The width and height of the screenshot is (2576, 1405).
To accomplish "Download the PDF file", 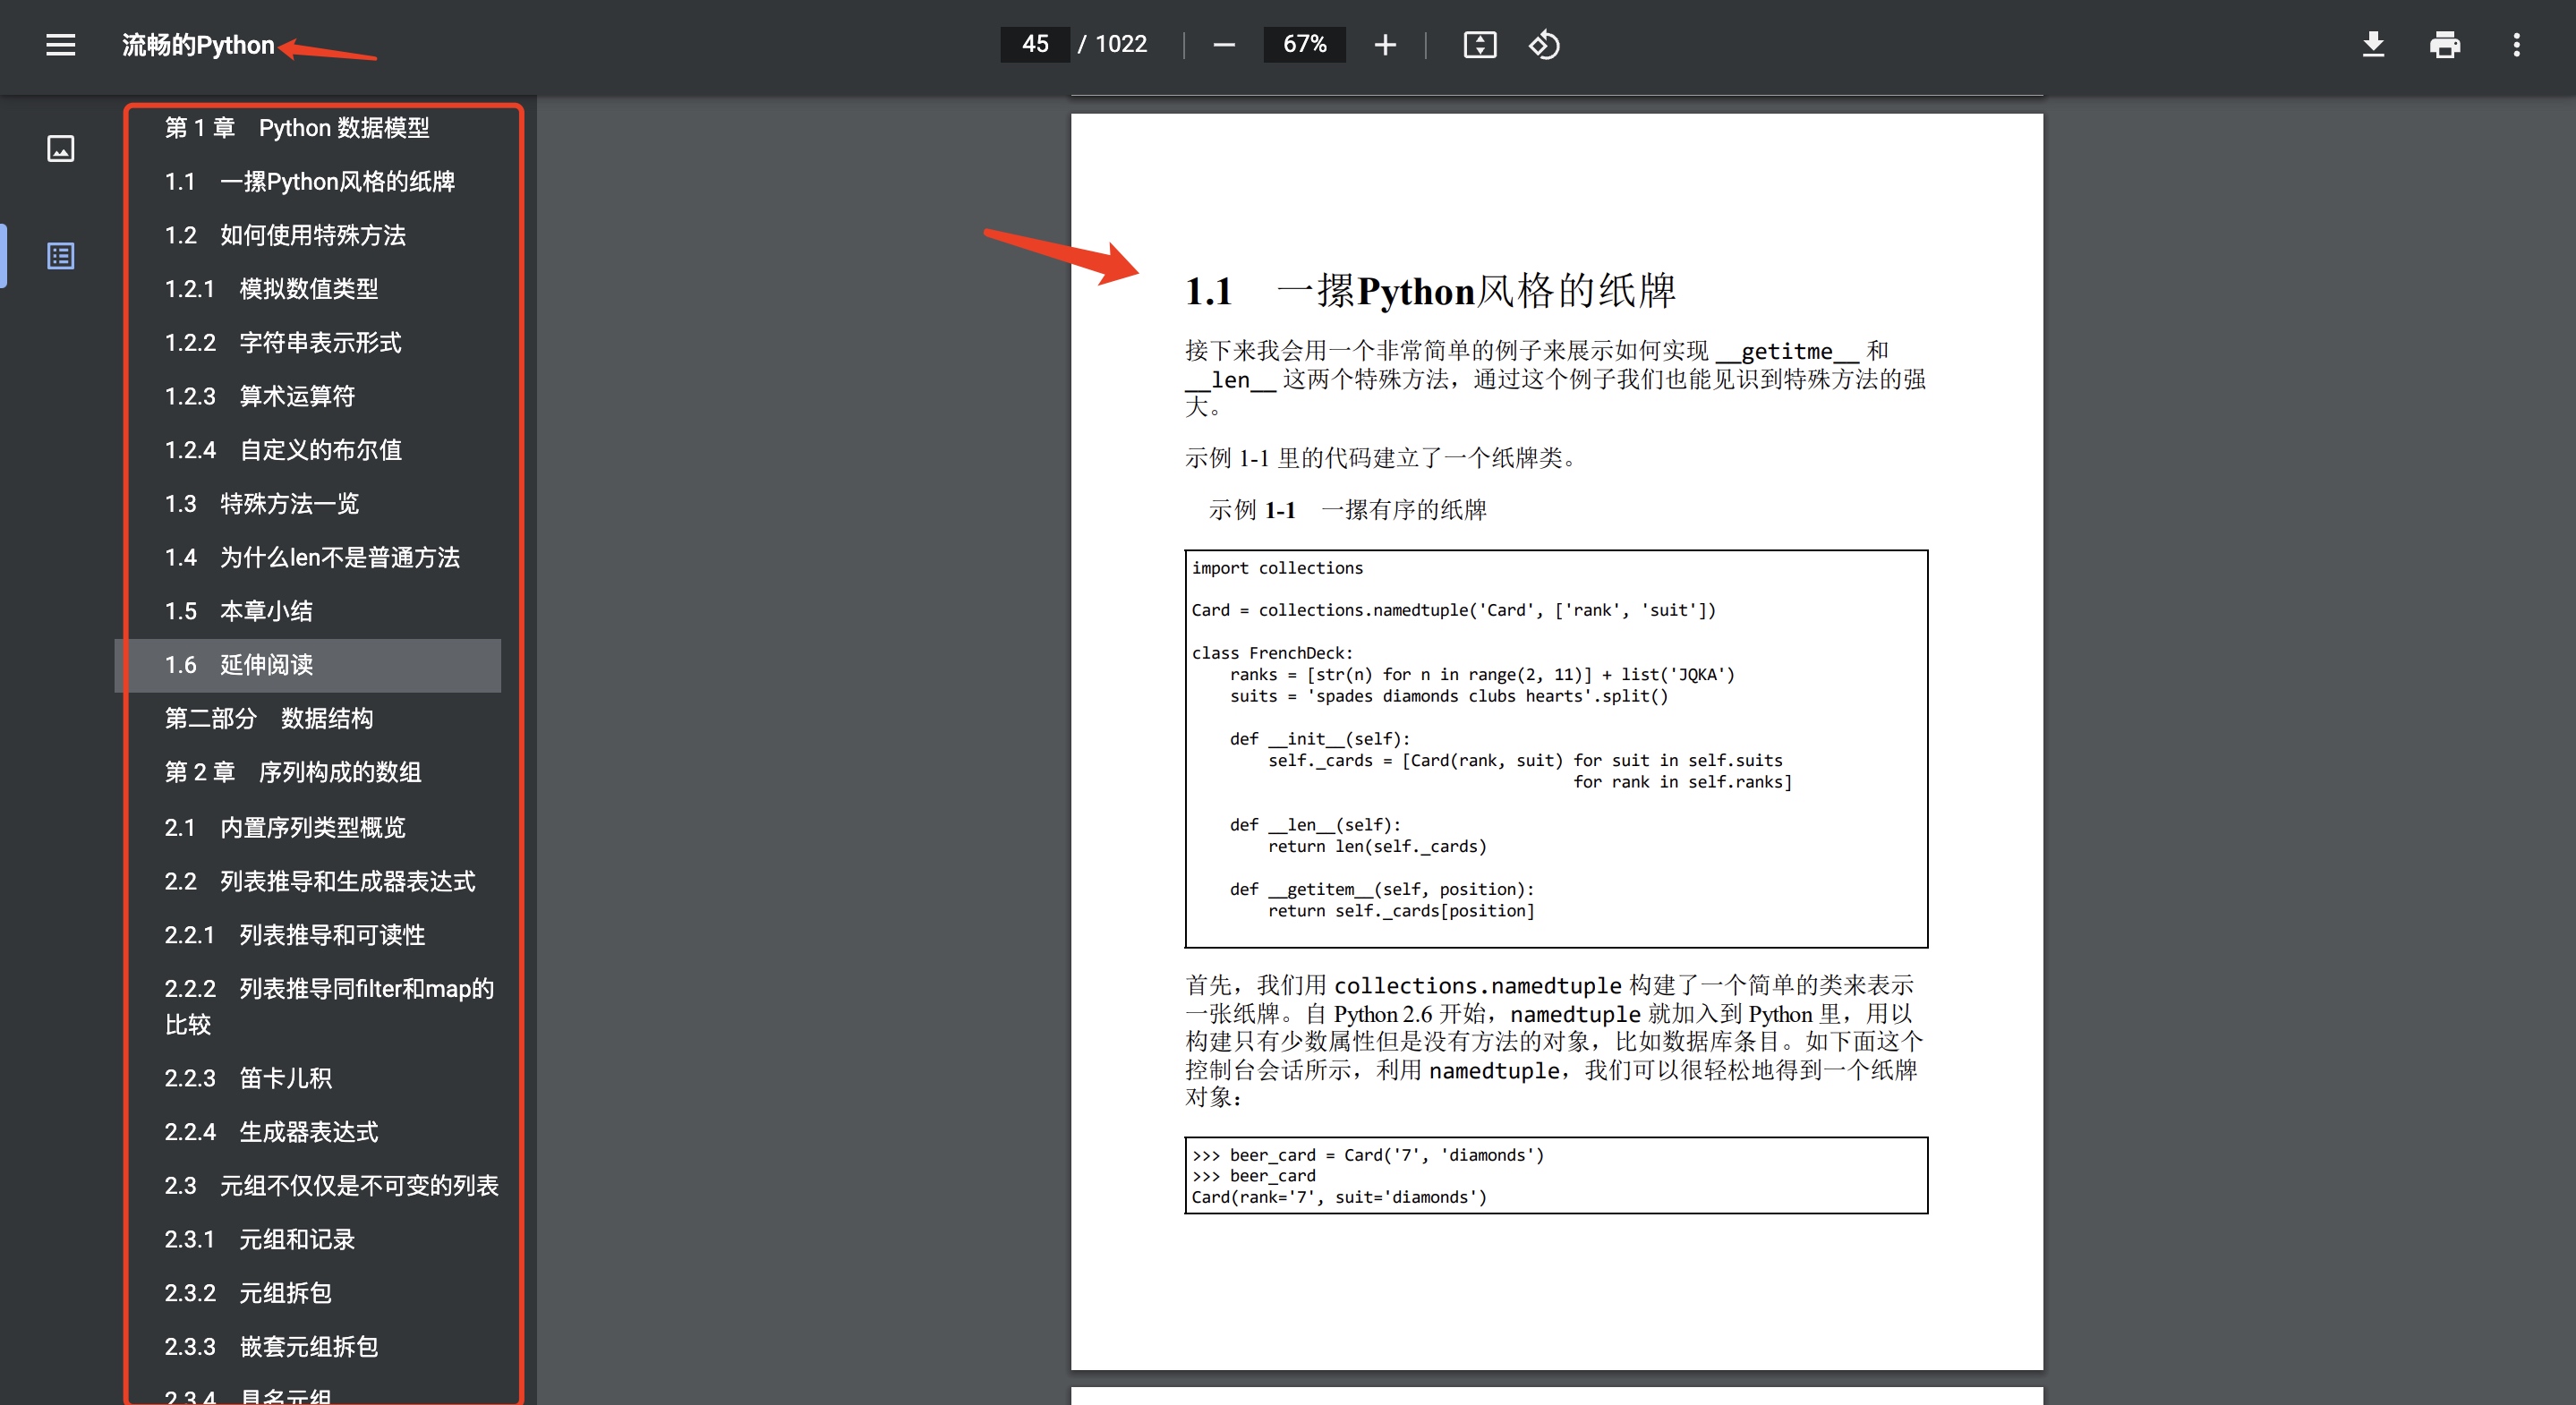I will click(2372, 45).
